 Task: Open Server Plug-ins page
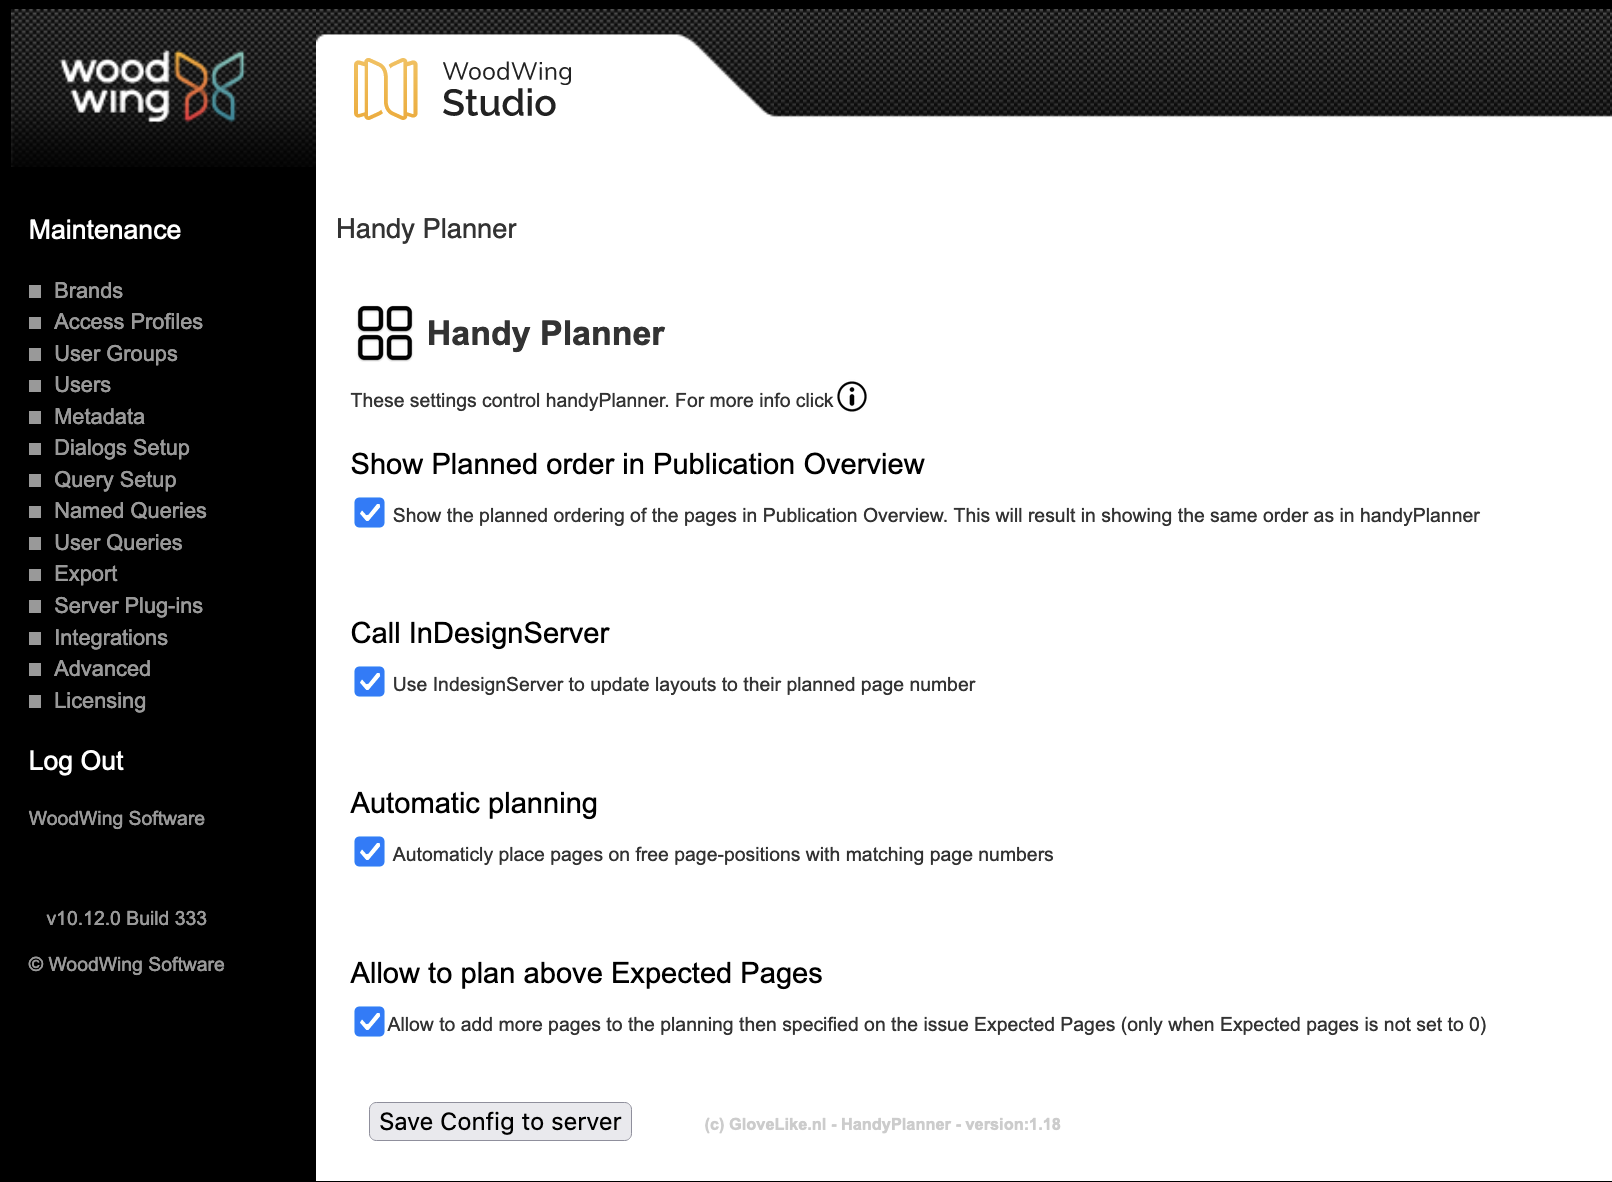(x=128, y=606)
